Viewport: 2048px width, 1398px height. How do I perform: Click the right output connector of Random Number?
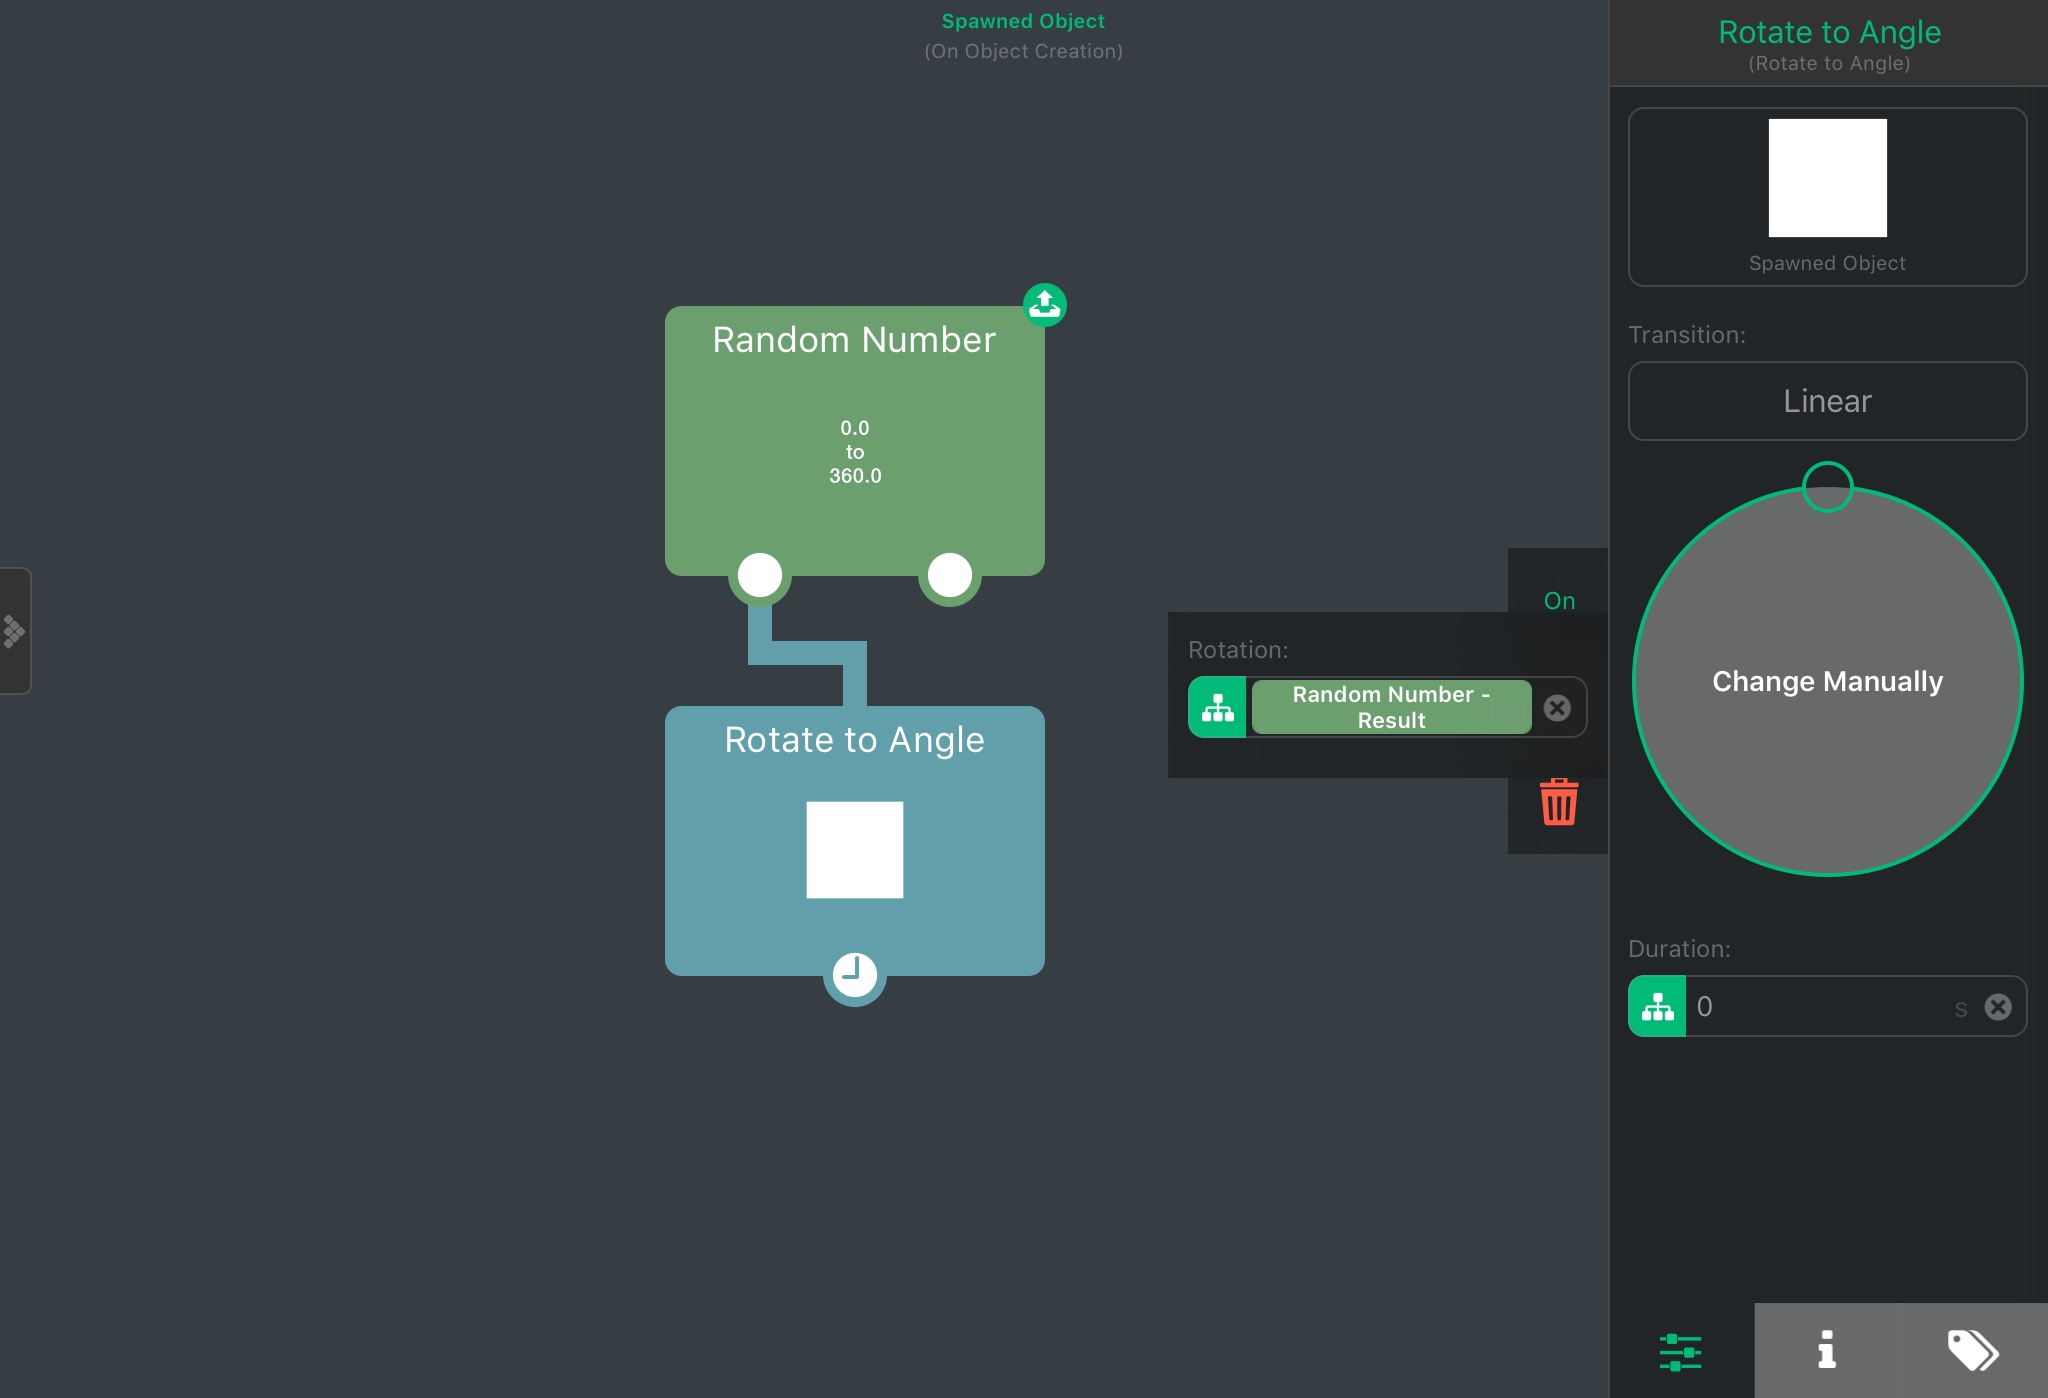point(949,575)
